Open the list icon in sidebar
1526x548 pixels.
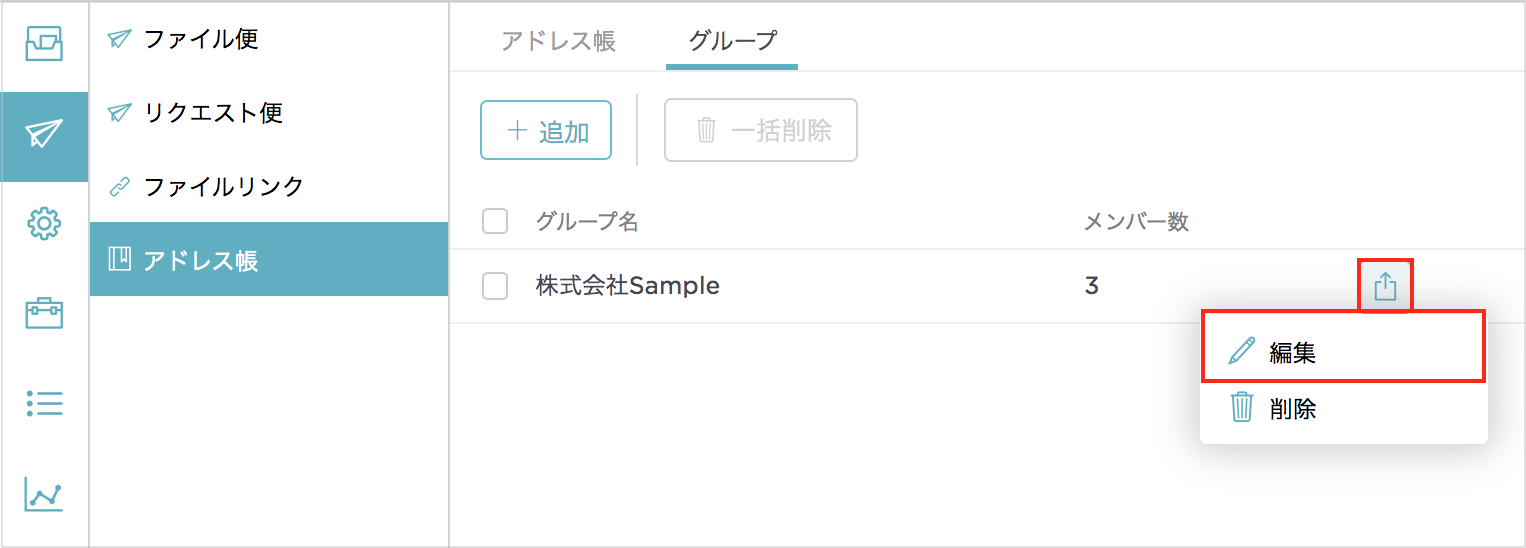(x=44, y=403)
